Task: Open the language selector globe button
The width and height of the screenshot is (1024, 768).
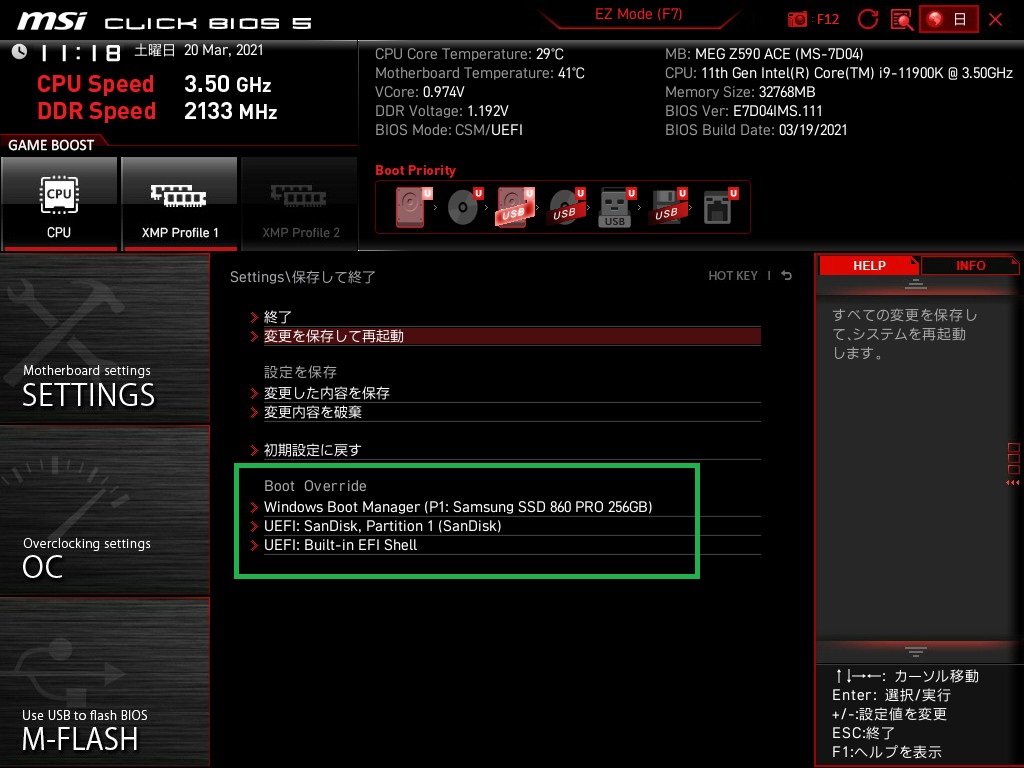Action: pyautogui.click(x=949, y=19)
